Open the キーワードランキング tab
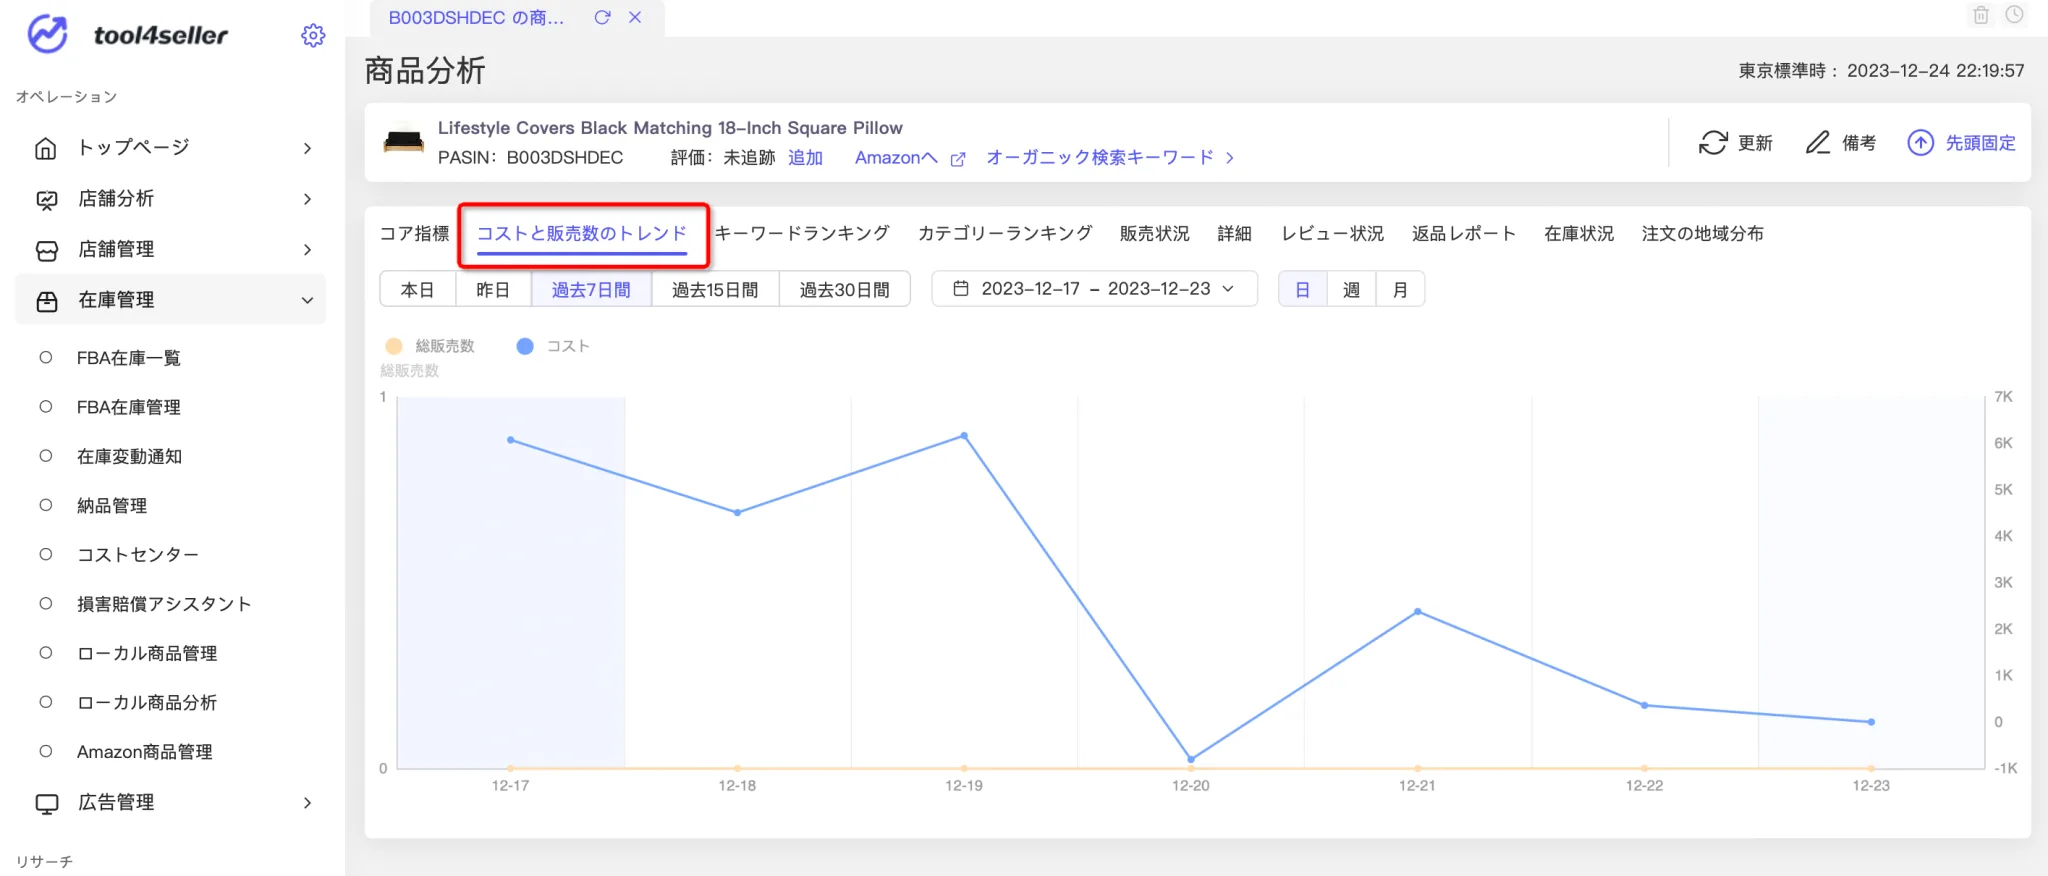 point(802,233)
